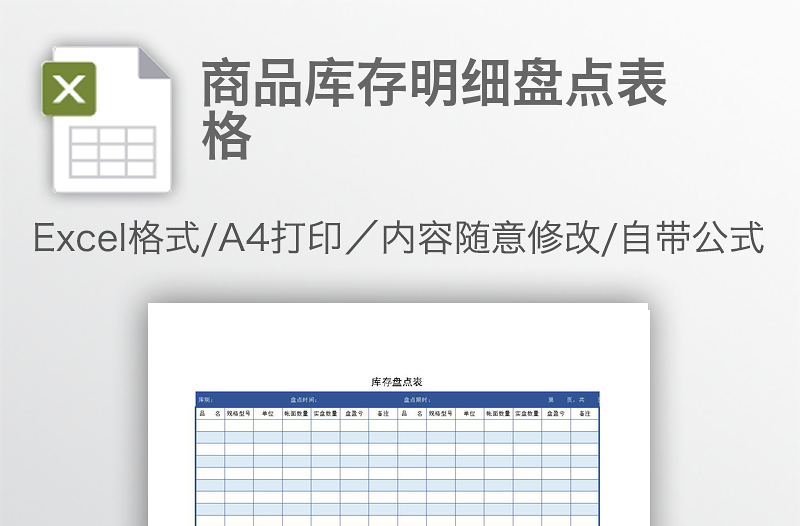
Task: Open the spreadsheet preview thumbnail
Action: [x=398, y=414]
